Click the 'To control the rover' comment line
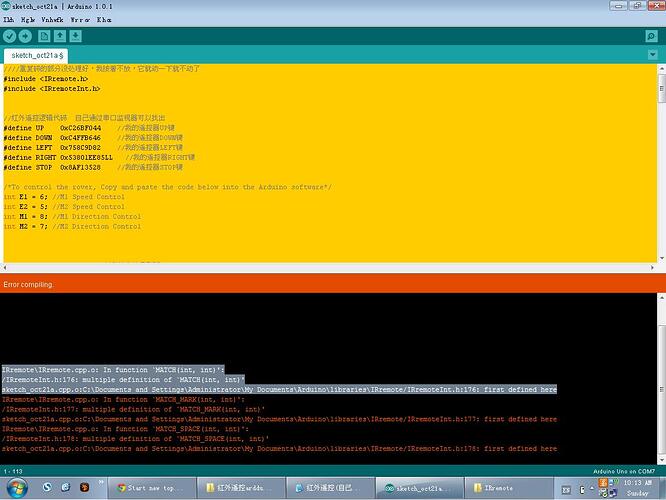 click(x=168, y=187)
